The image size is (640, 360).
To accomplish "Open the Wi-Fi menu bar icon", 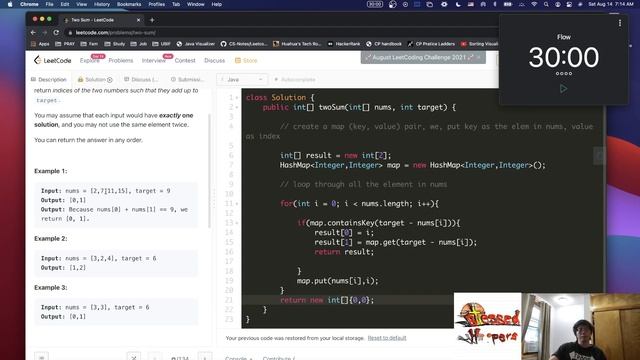I will coord(534,4).
